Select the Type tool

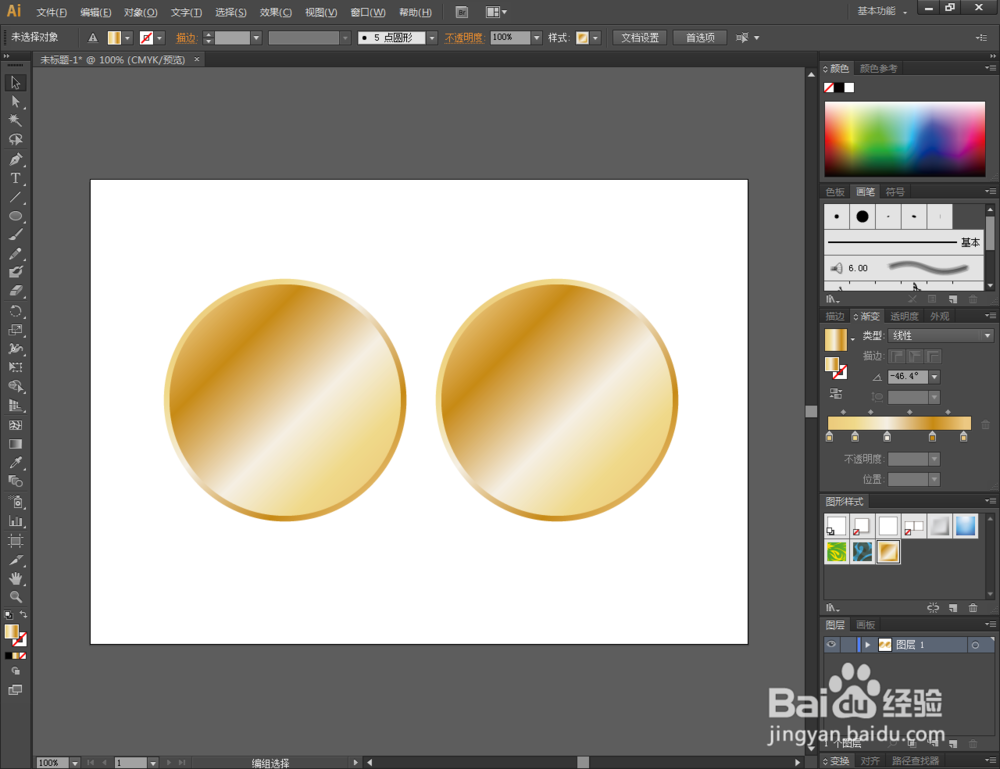pos(15,179)
